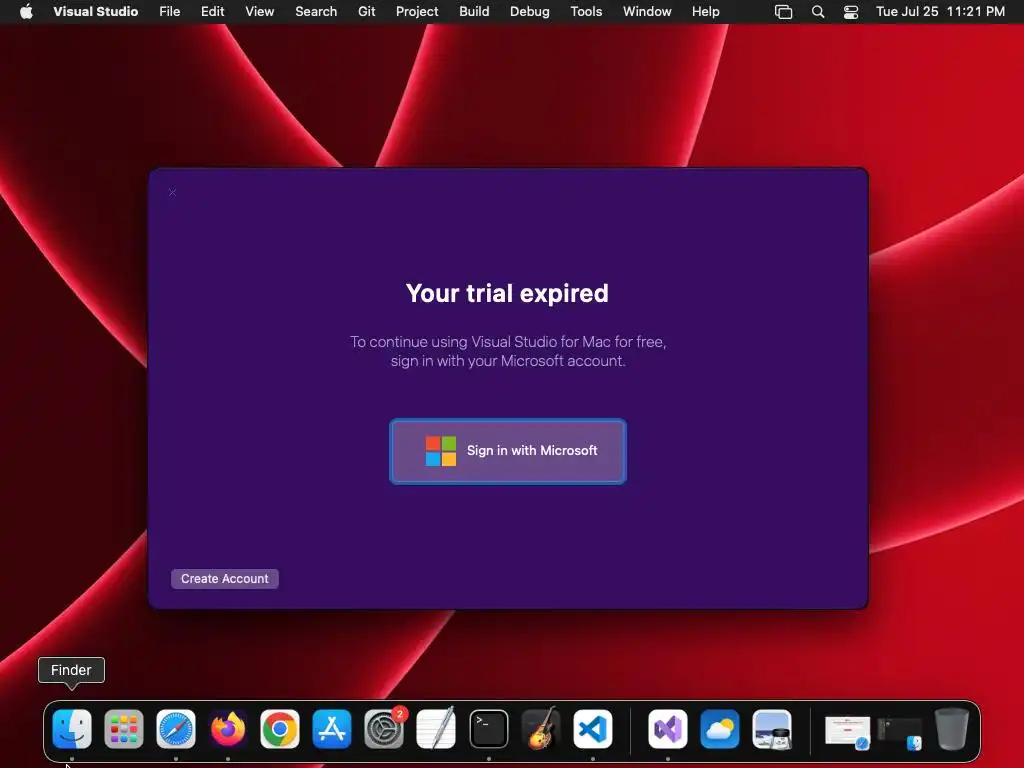Viewport: 1024px width, 768px height.
Task: Open the Trash from the Dock
Action: coord(952,729)
